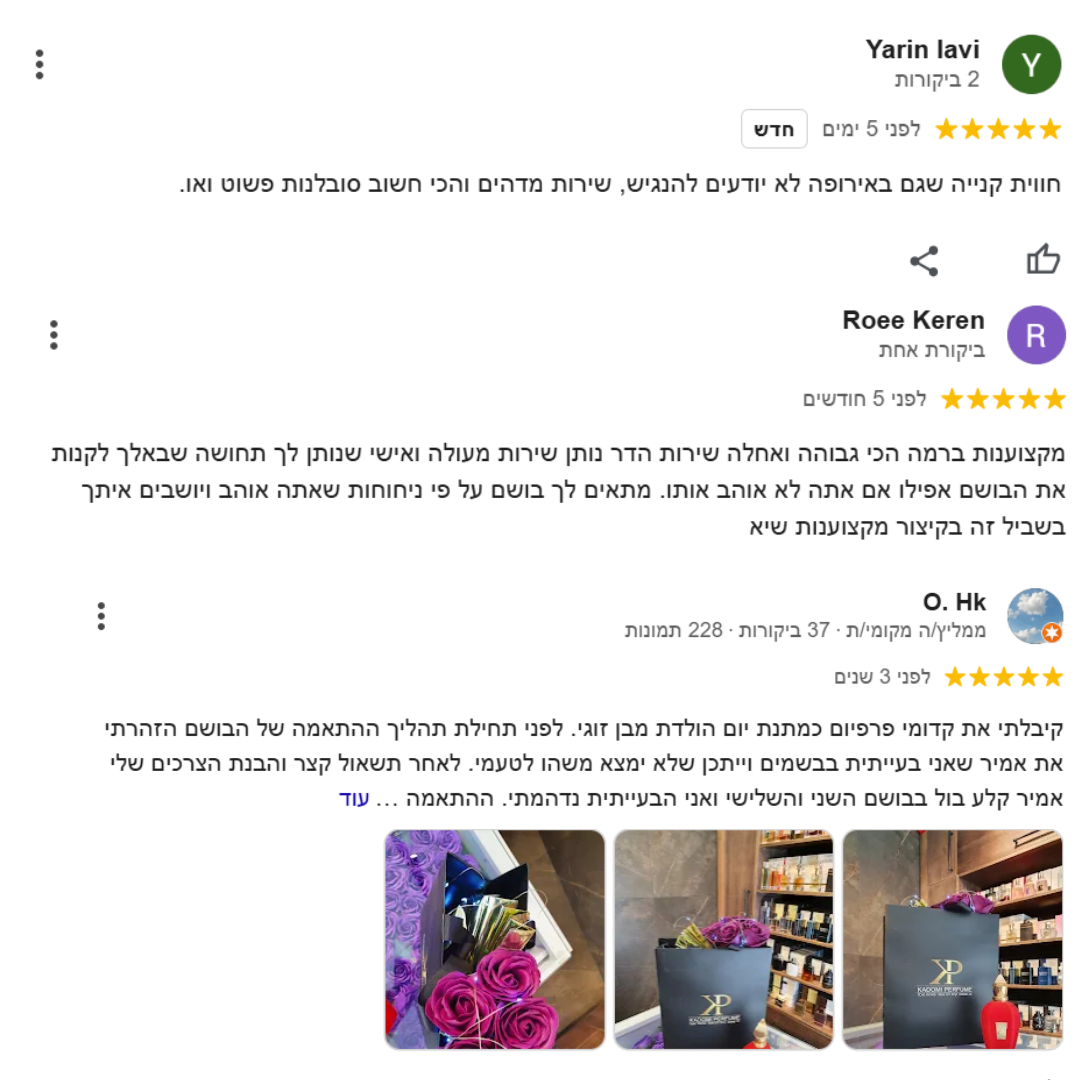
Task: Click five-star rating on Yarin lavi's review
Action: (x=998, y=129)
